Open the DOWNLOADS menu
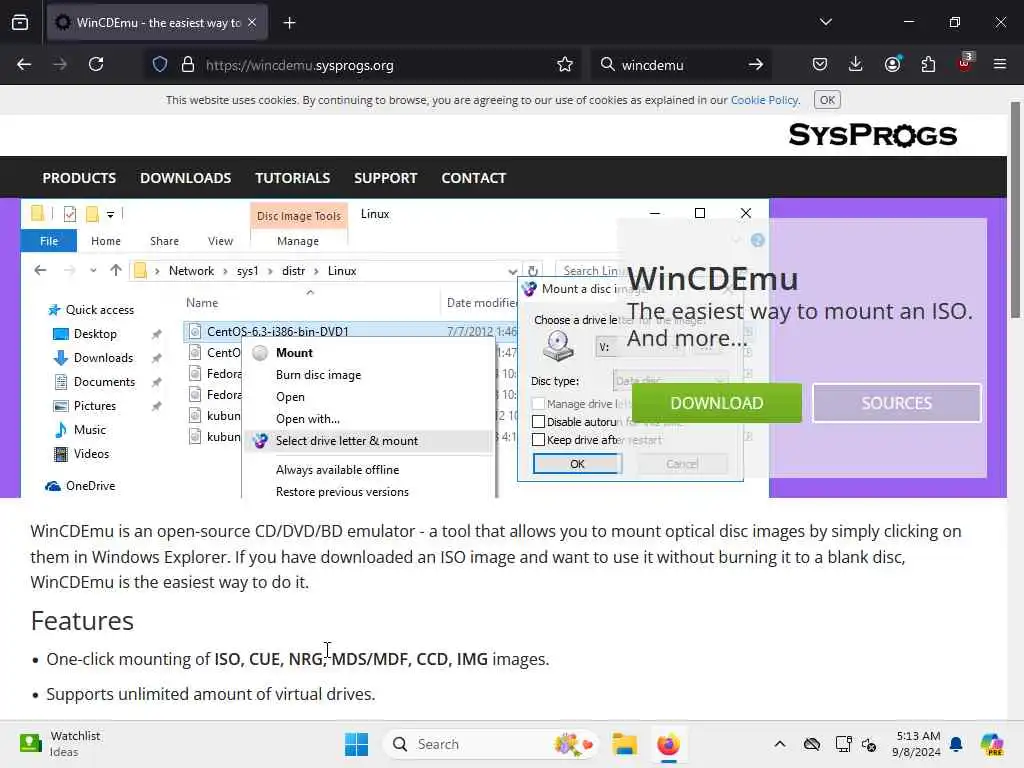 coord(185,178)
